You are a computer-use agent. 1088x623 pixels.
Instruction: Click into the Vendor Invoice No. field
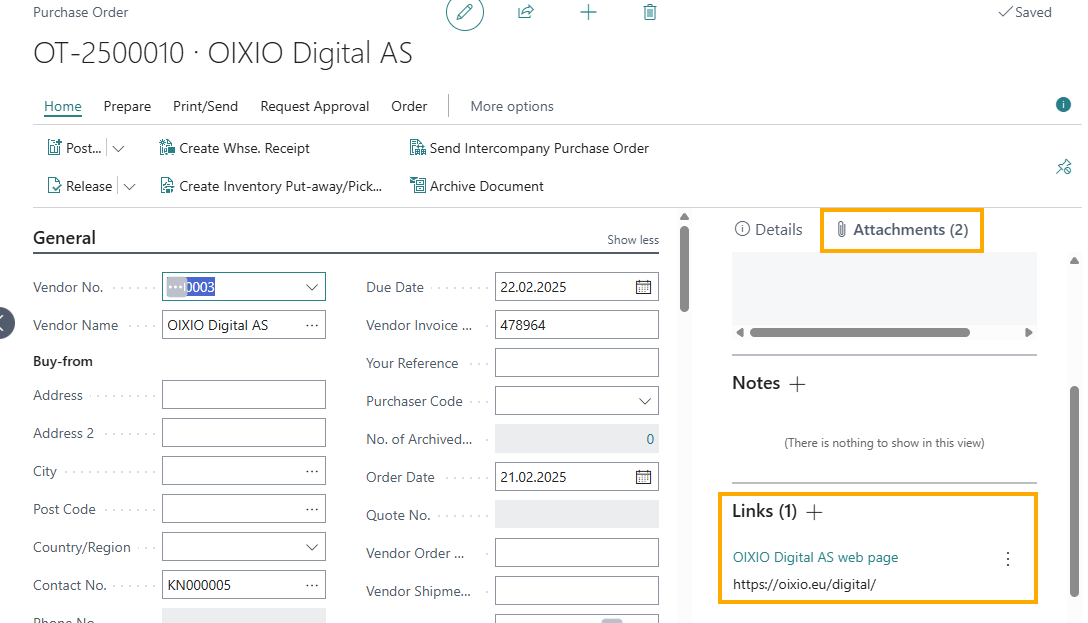click(577, 325)
